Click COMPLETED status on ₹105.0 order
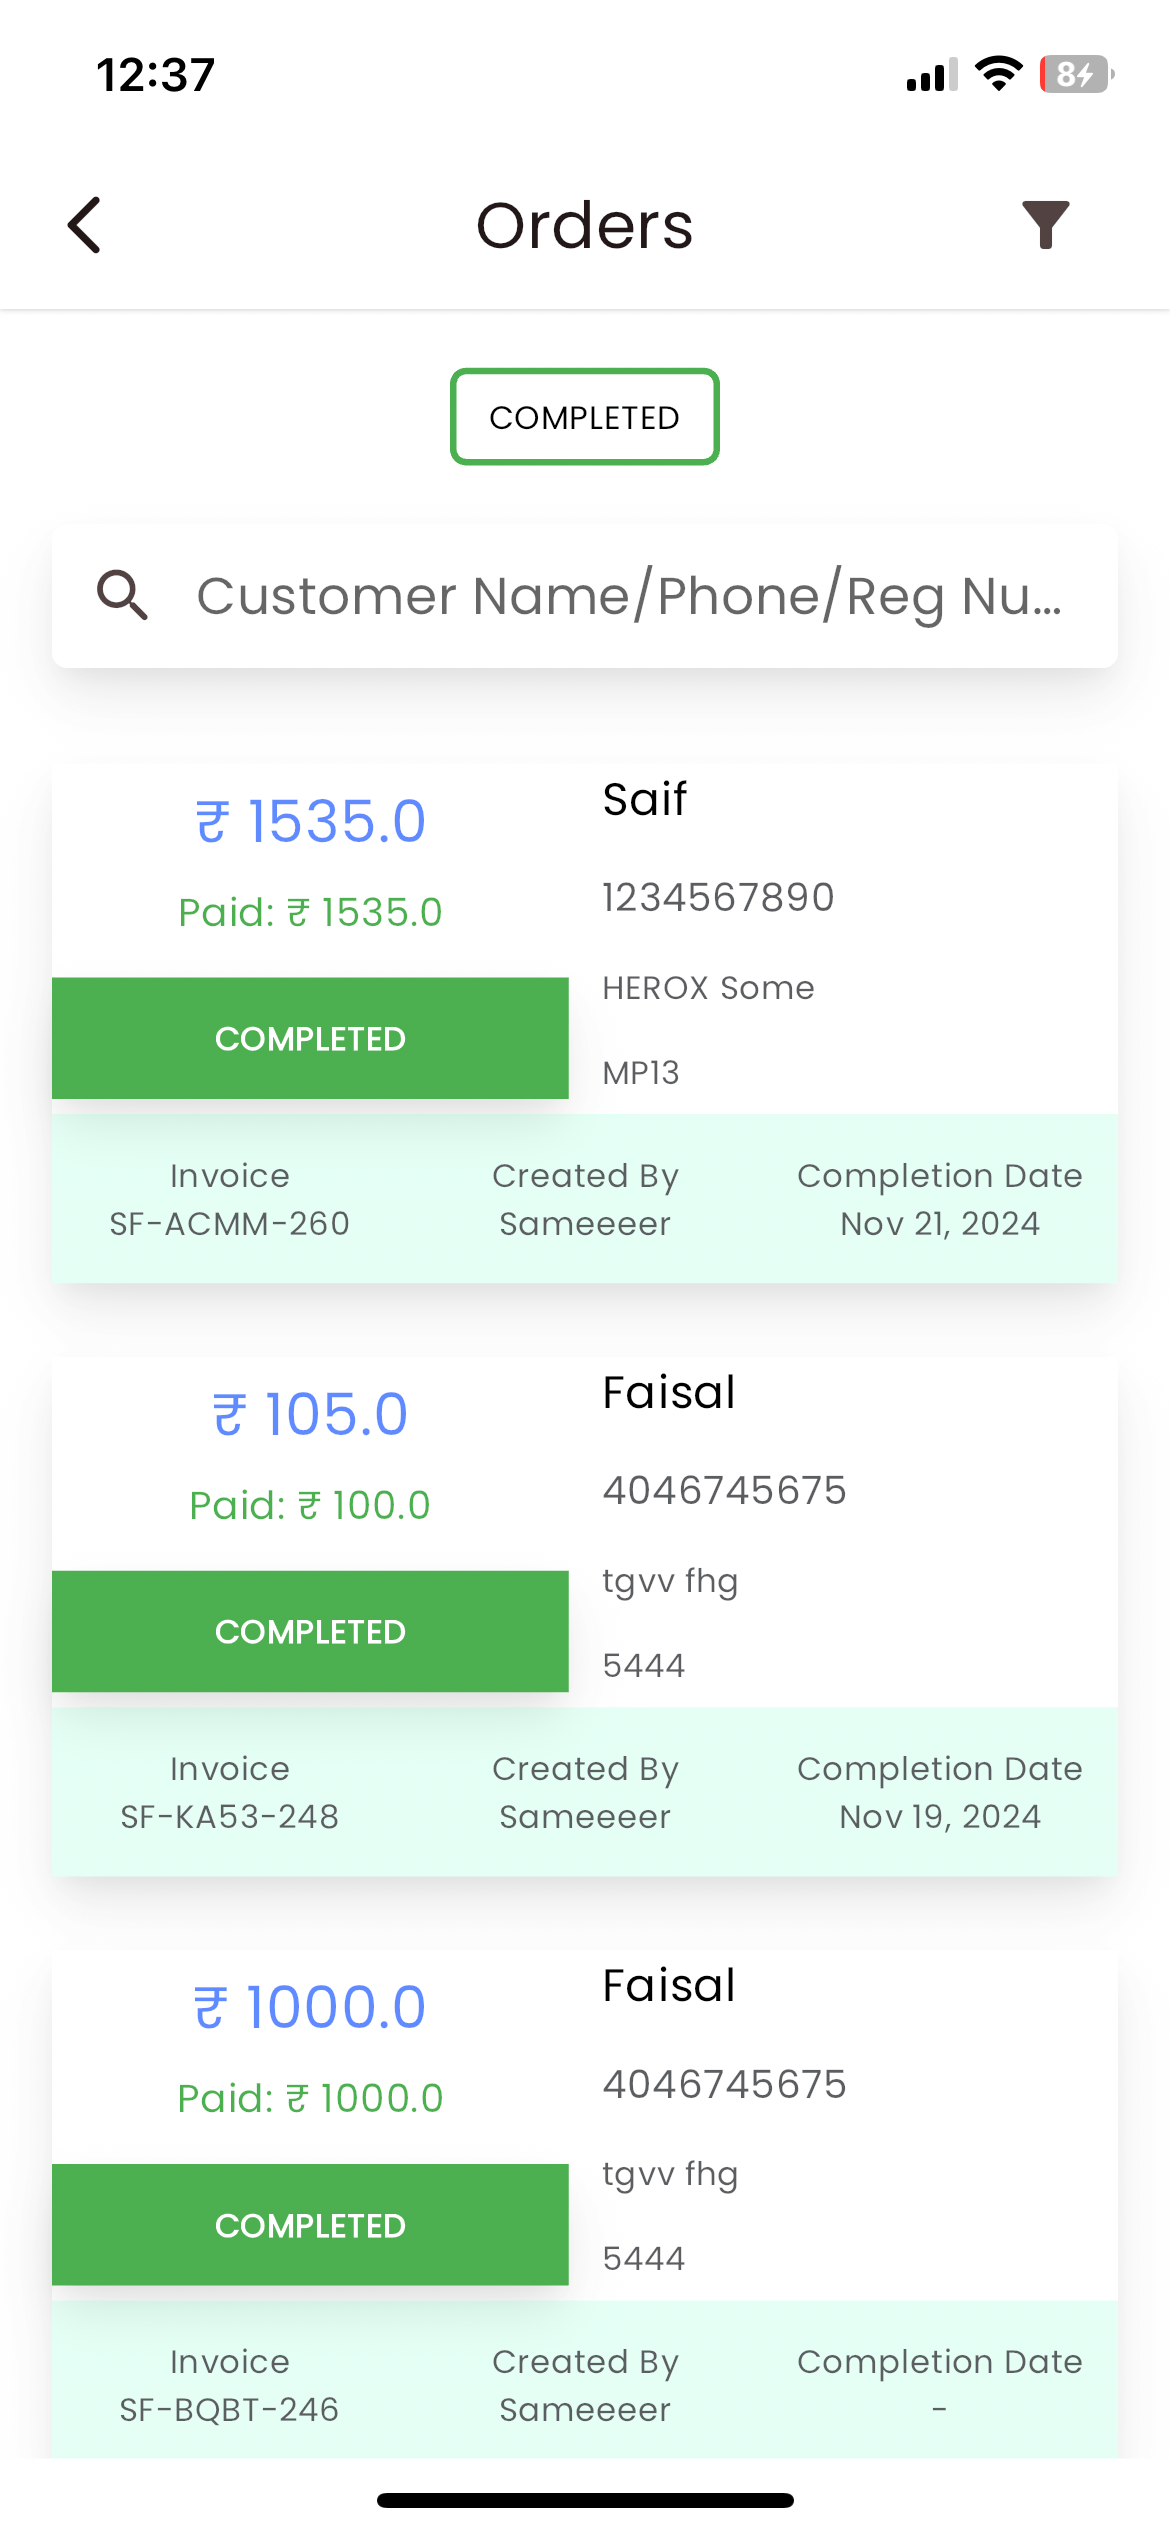Image resolution: width=1170 pixels, height=2532 pixels. (x=310, y=1632)
